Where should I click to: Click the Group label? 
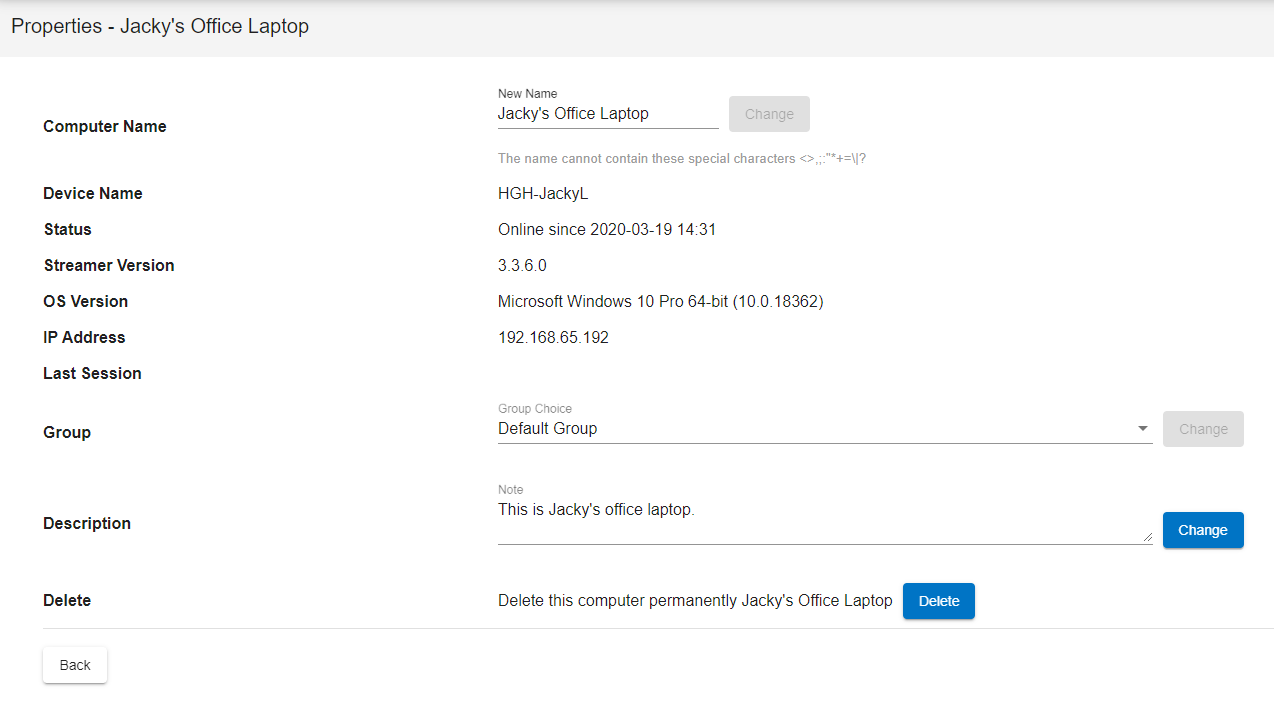(67, 432)
